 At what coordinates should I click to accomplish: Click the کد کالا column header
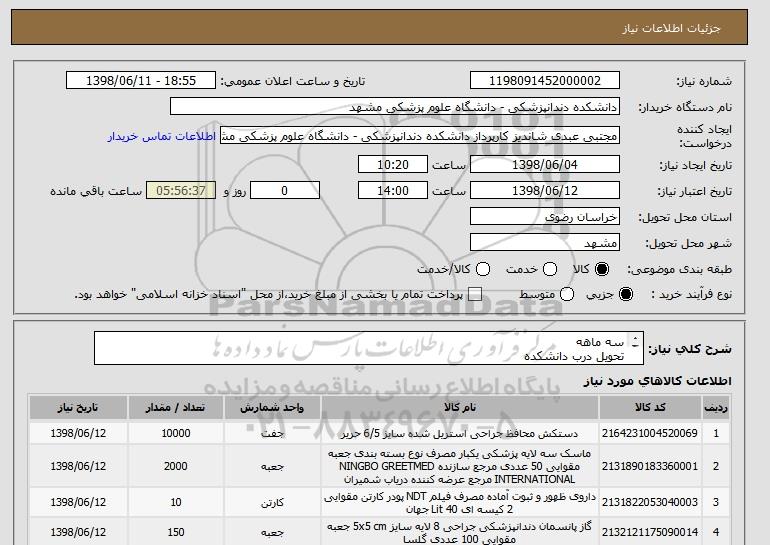[650, 408]
